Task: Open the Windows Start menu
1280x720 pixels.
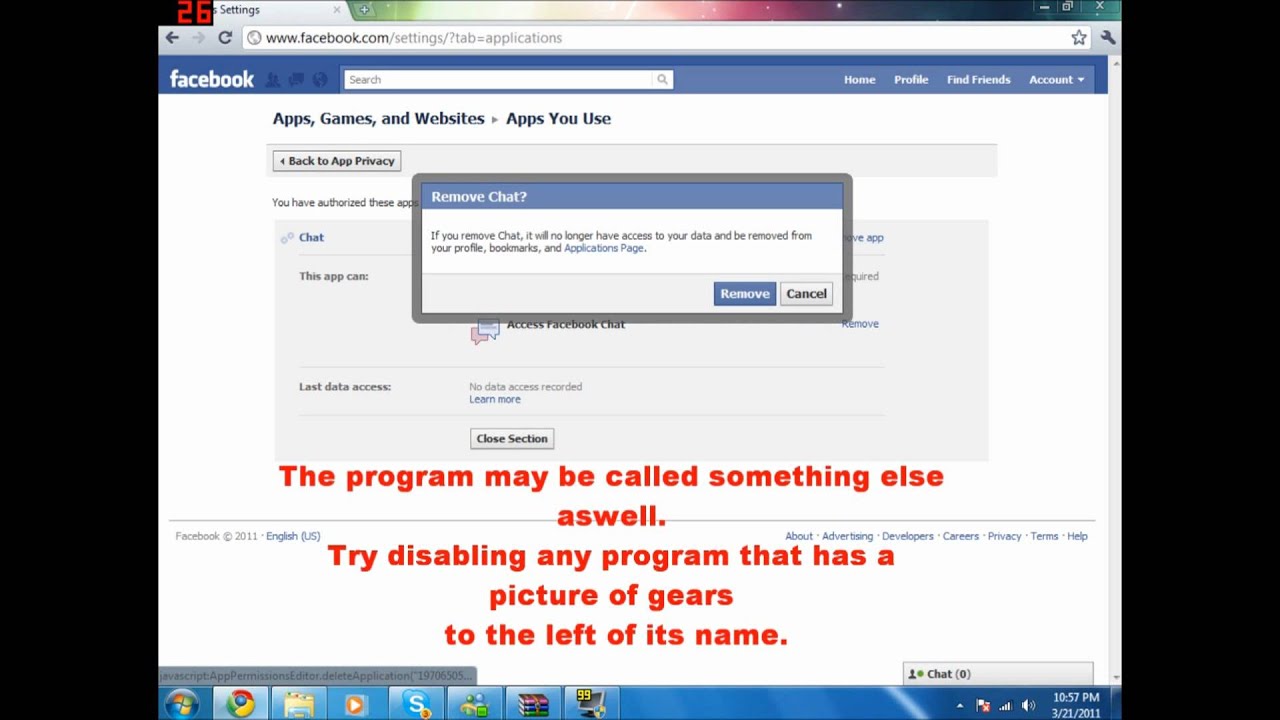Action: [181, 704]
